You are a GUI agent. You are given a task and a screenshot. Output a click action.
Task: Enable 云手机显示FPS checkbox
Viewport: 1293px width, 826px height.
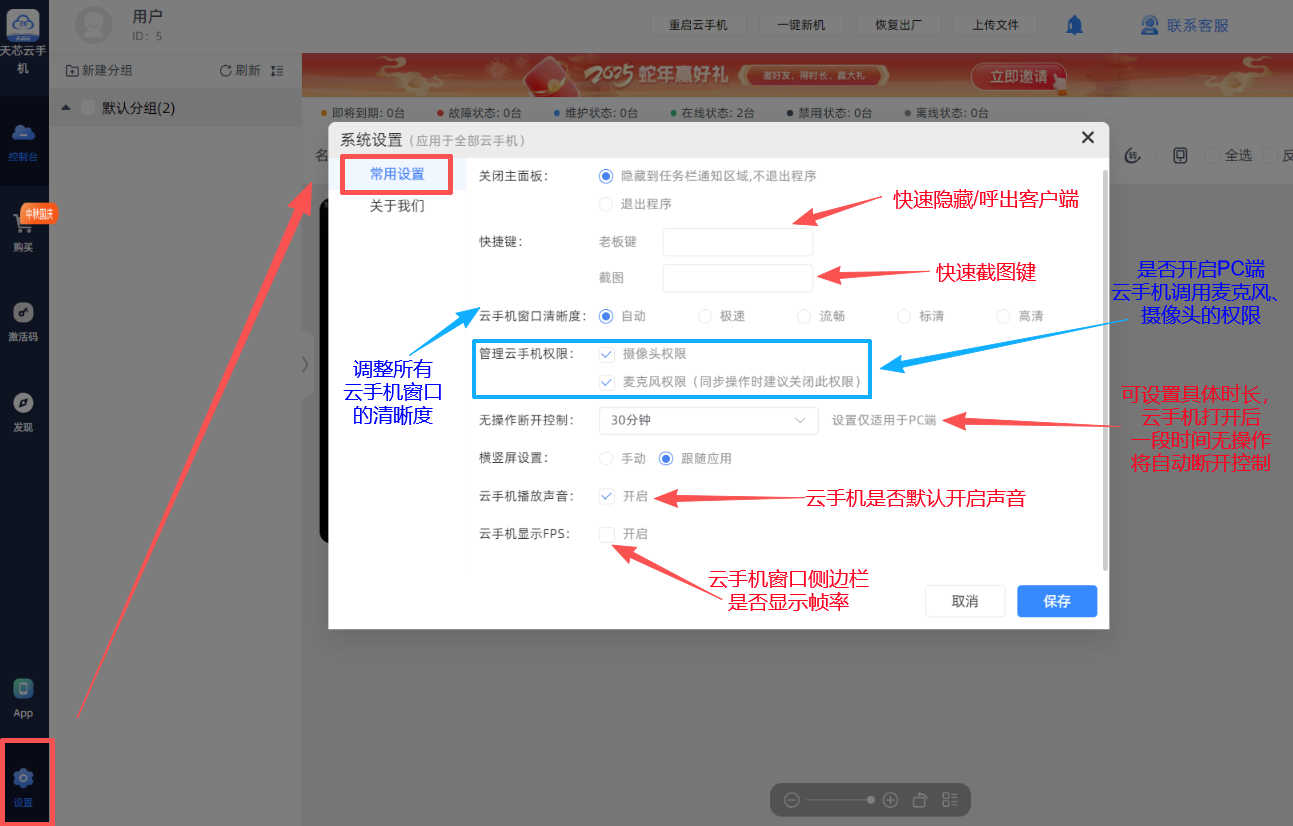point(607,534)
